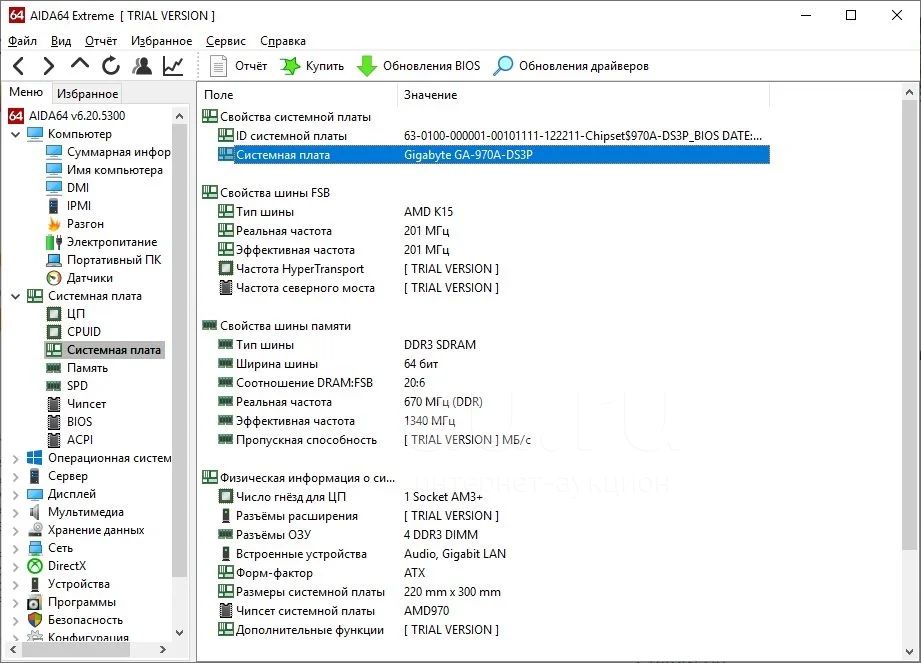Select the Датчики gauge icon item

click(79, 278)
